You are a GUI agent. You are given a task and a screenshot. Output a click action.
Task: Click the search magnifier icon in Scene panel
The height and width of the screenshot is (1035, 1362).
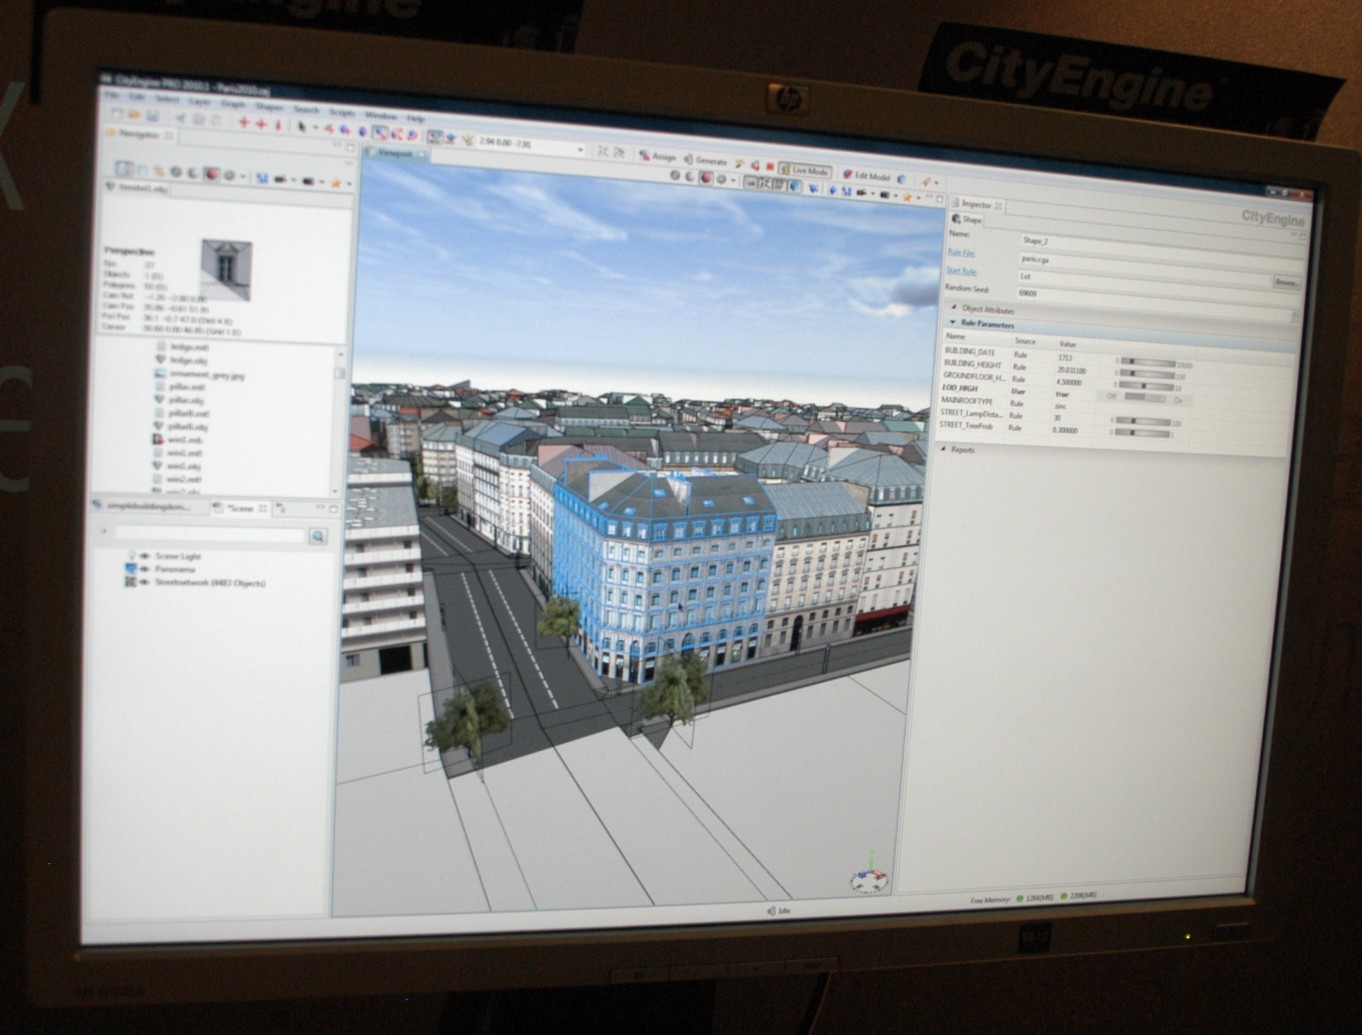[317, 537]
